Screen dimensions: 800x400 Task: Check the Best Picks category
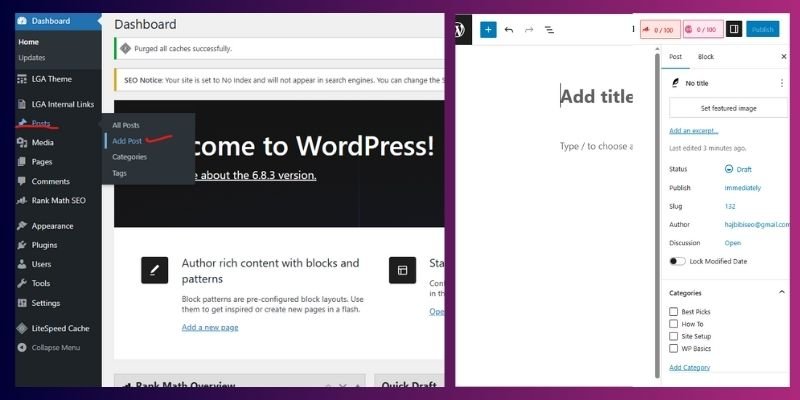673,311
